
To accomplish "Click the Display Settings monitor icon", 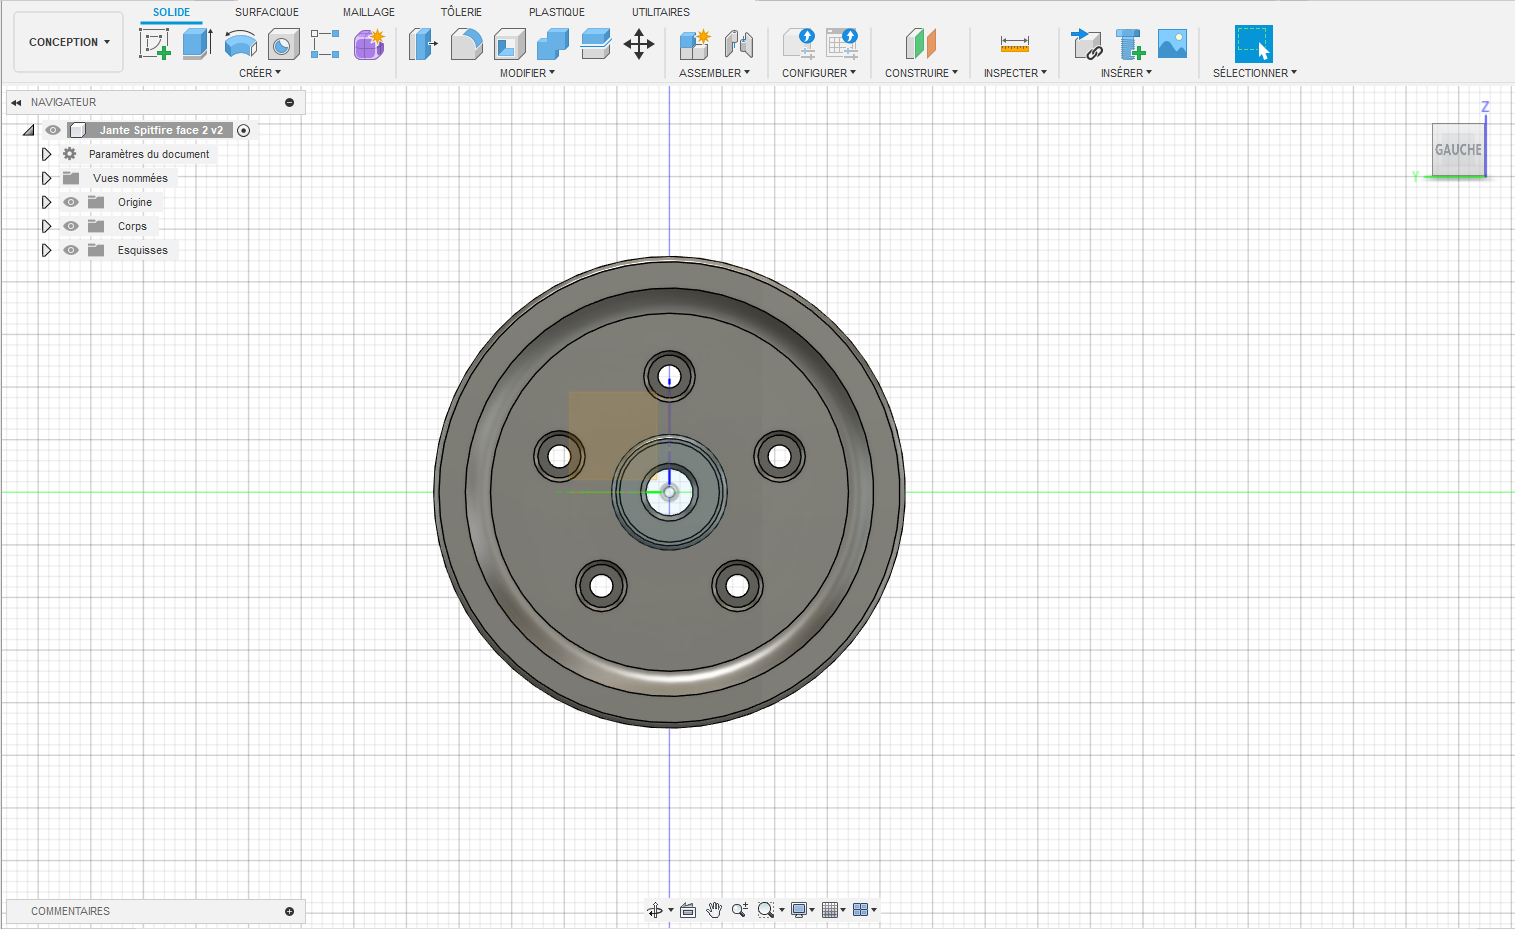I will [799, 910].
